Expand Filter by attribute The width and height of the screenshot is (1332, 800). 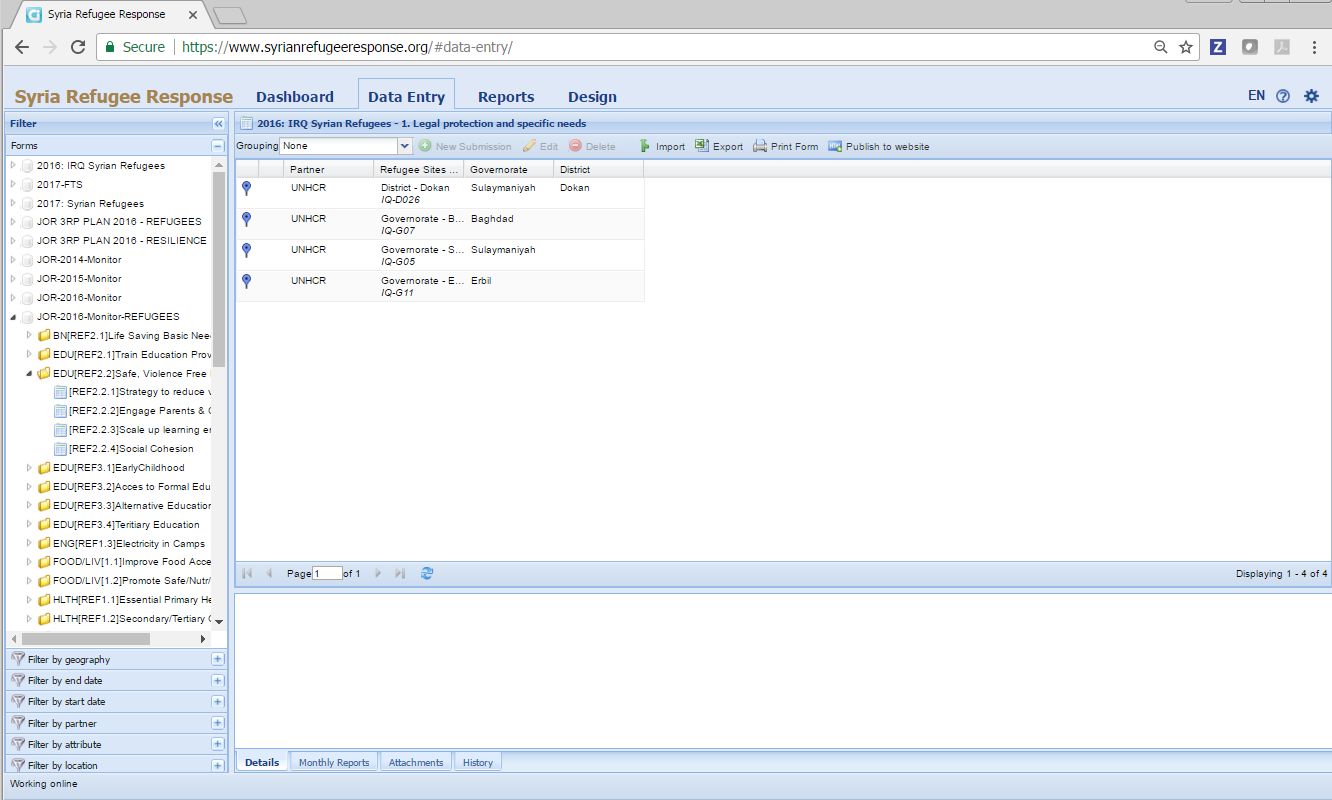point(218,744)
